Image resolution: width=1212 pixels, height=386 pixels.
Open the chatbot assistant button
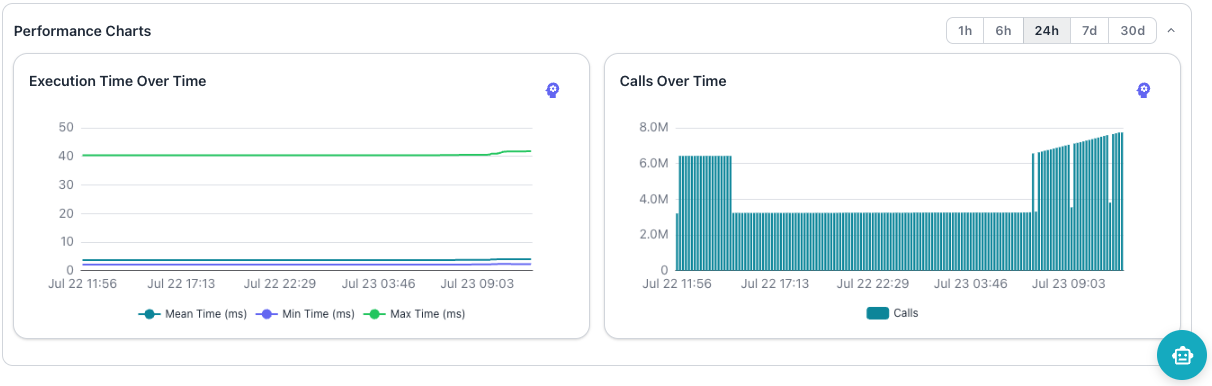[x=1182, y=355]
